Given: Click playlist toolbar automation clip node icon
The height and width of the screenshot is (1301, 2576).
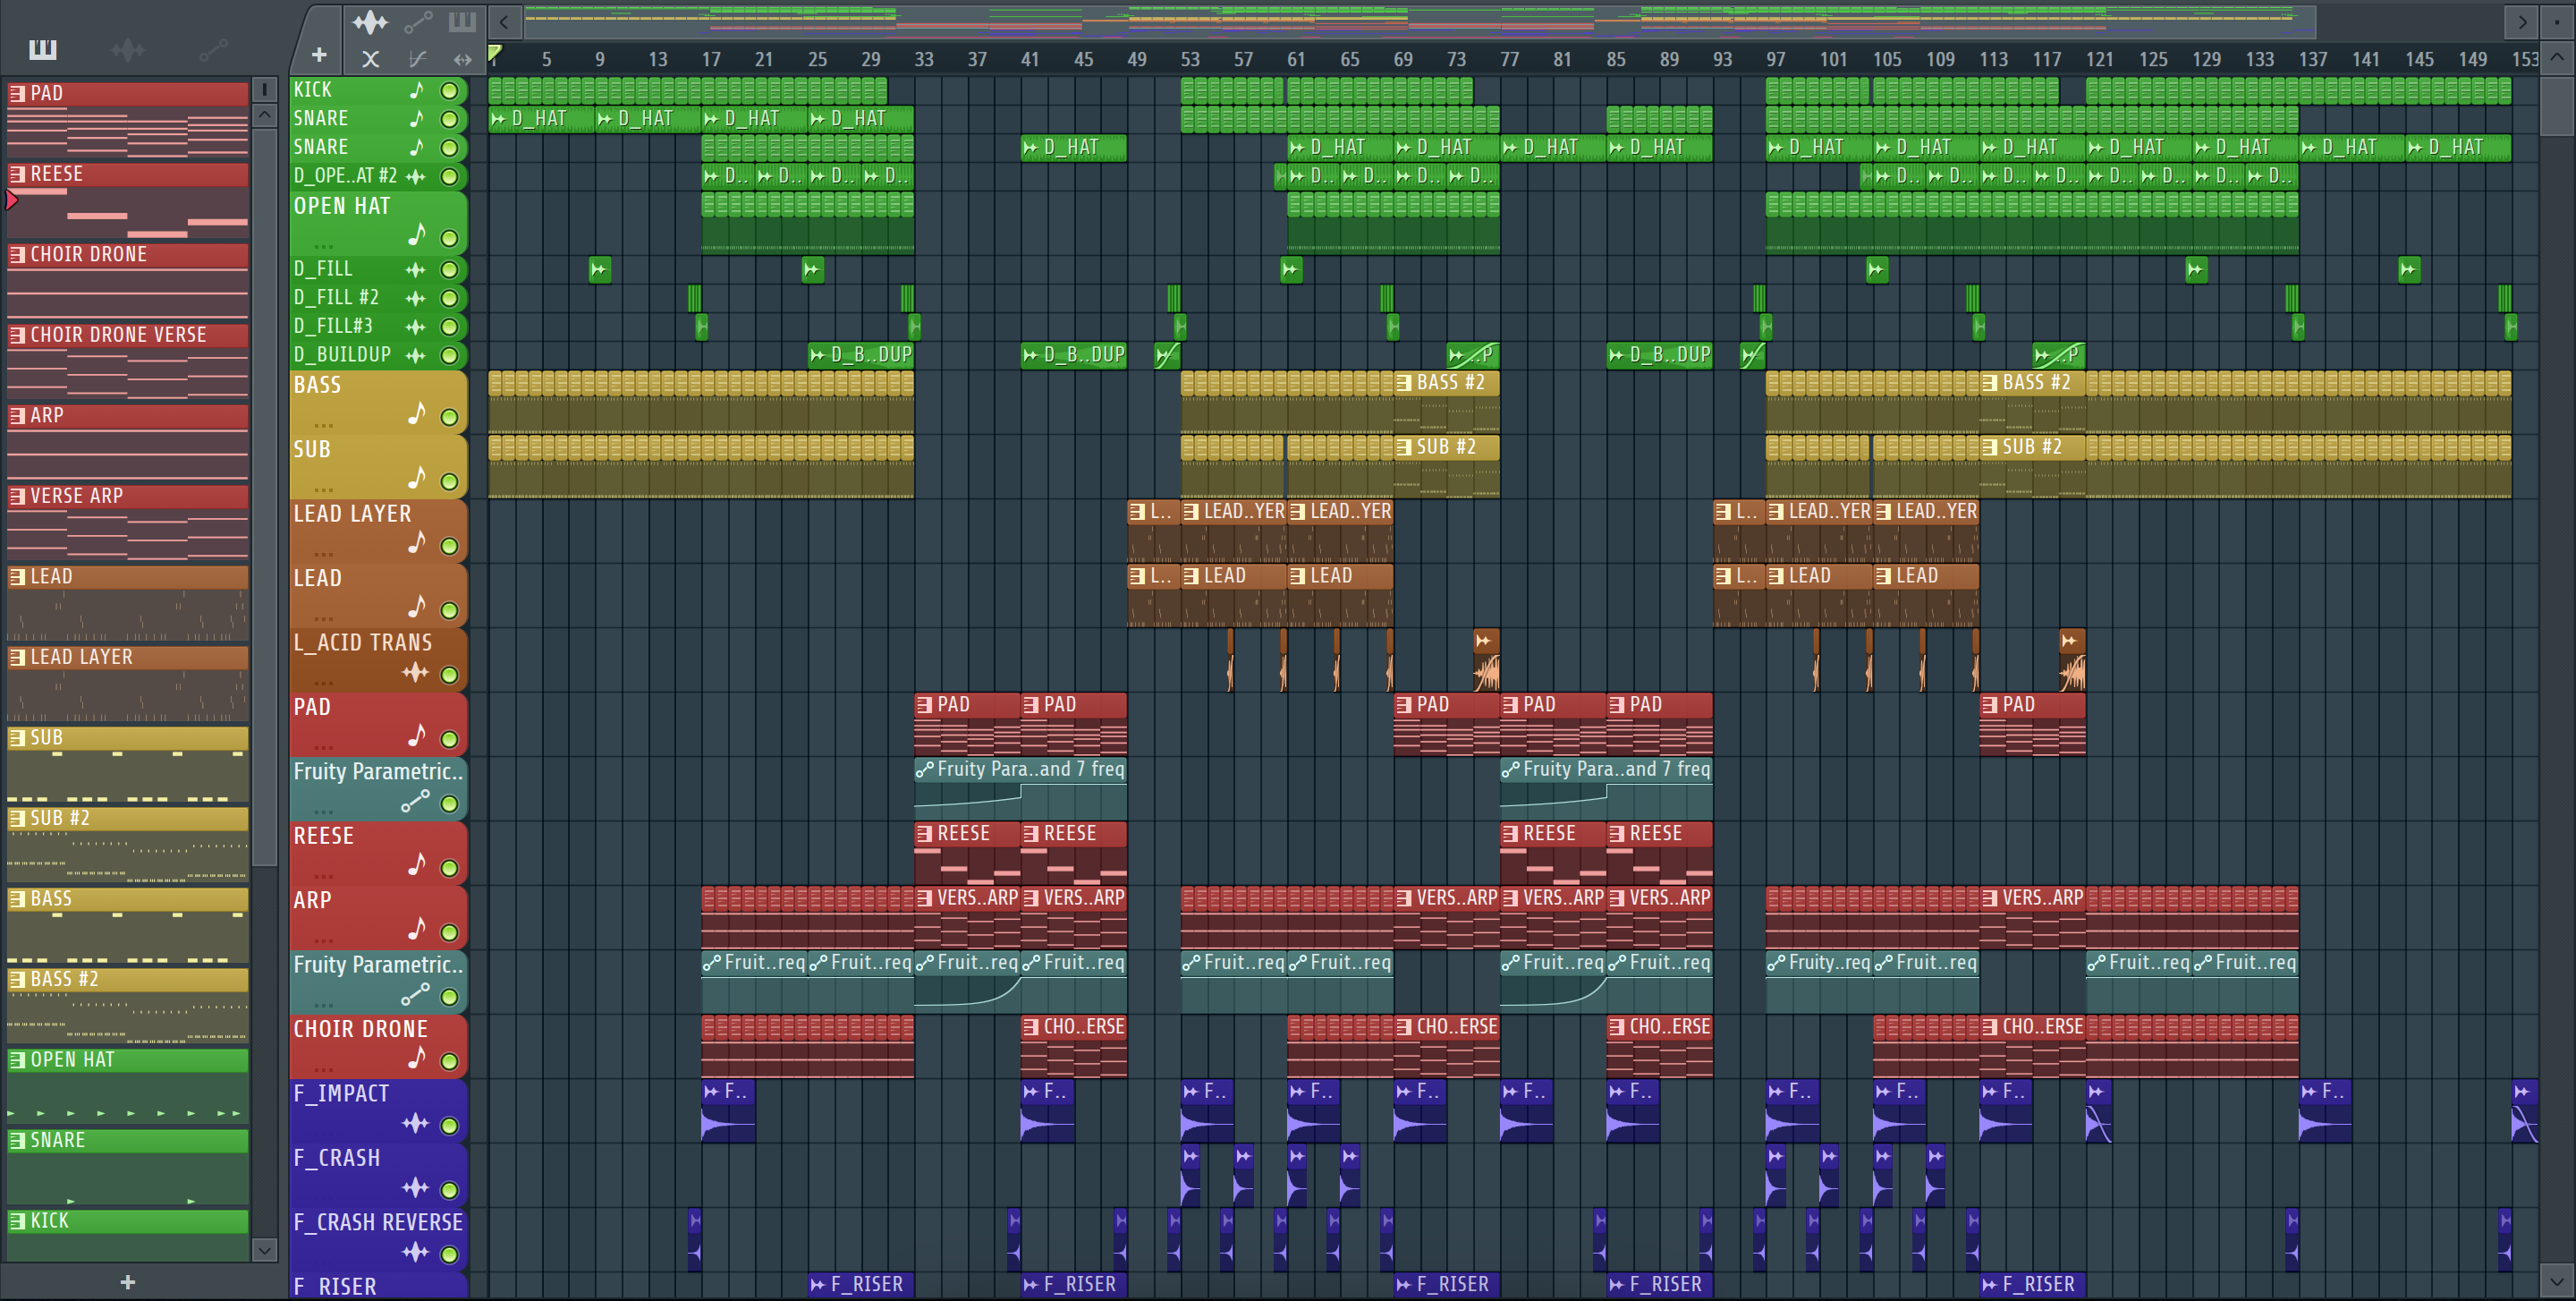Looking at the screenshot, I should click(x=418, y=21).
